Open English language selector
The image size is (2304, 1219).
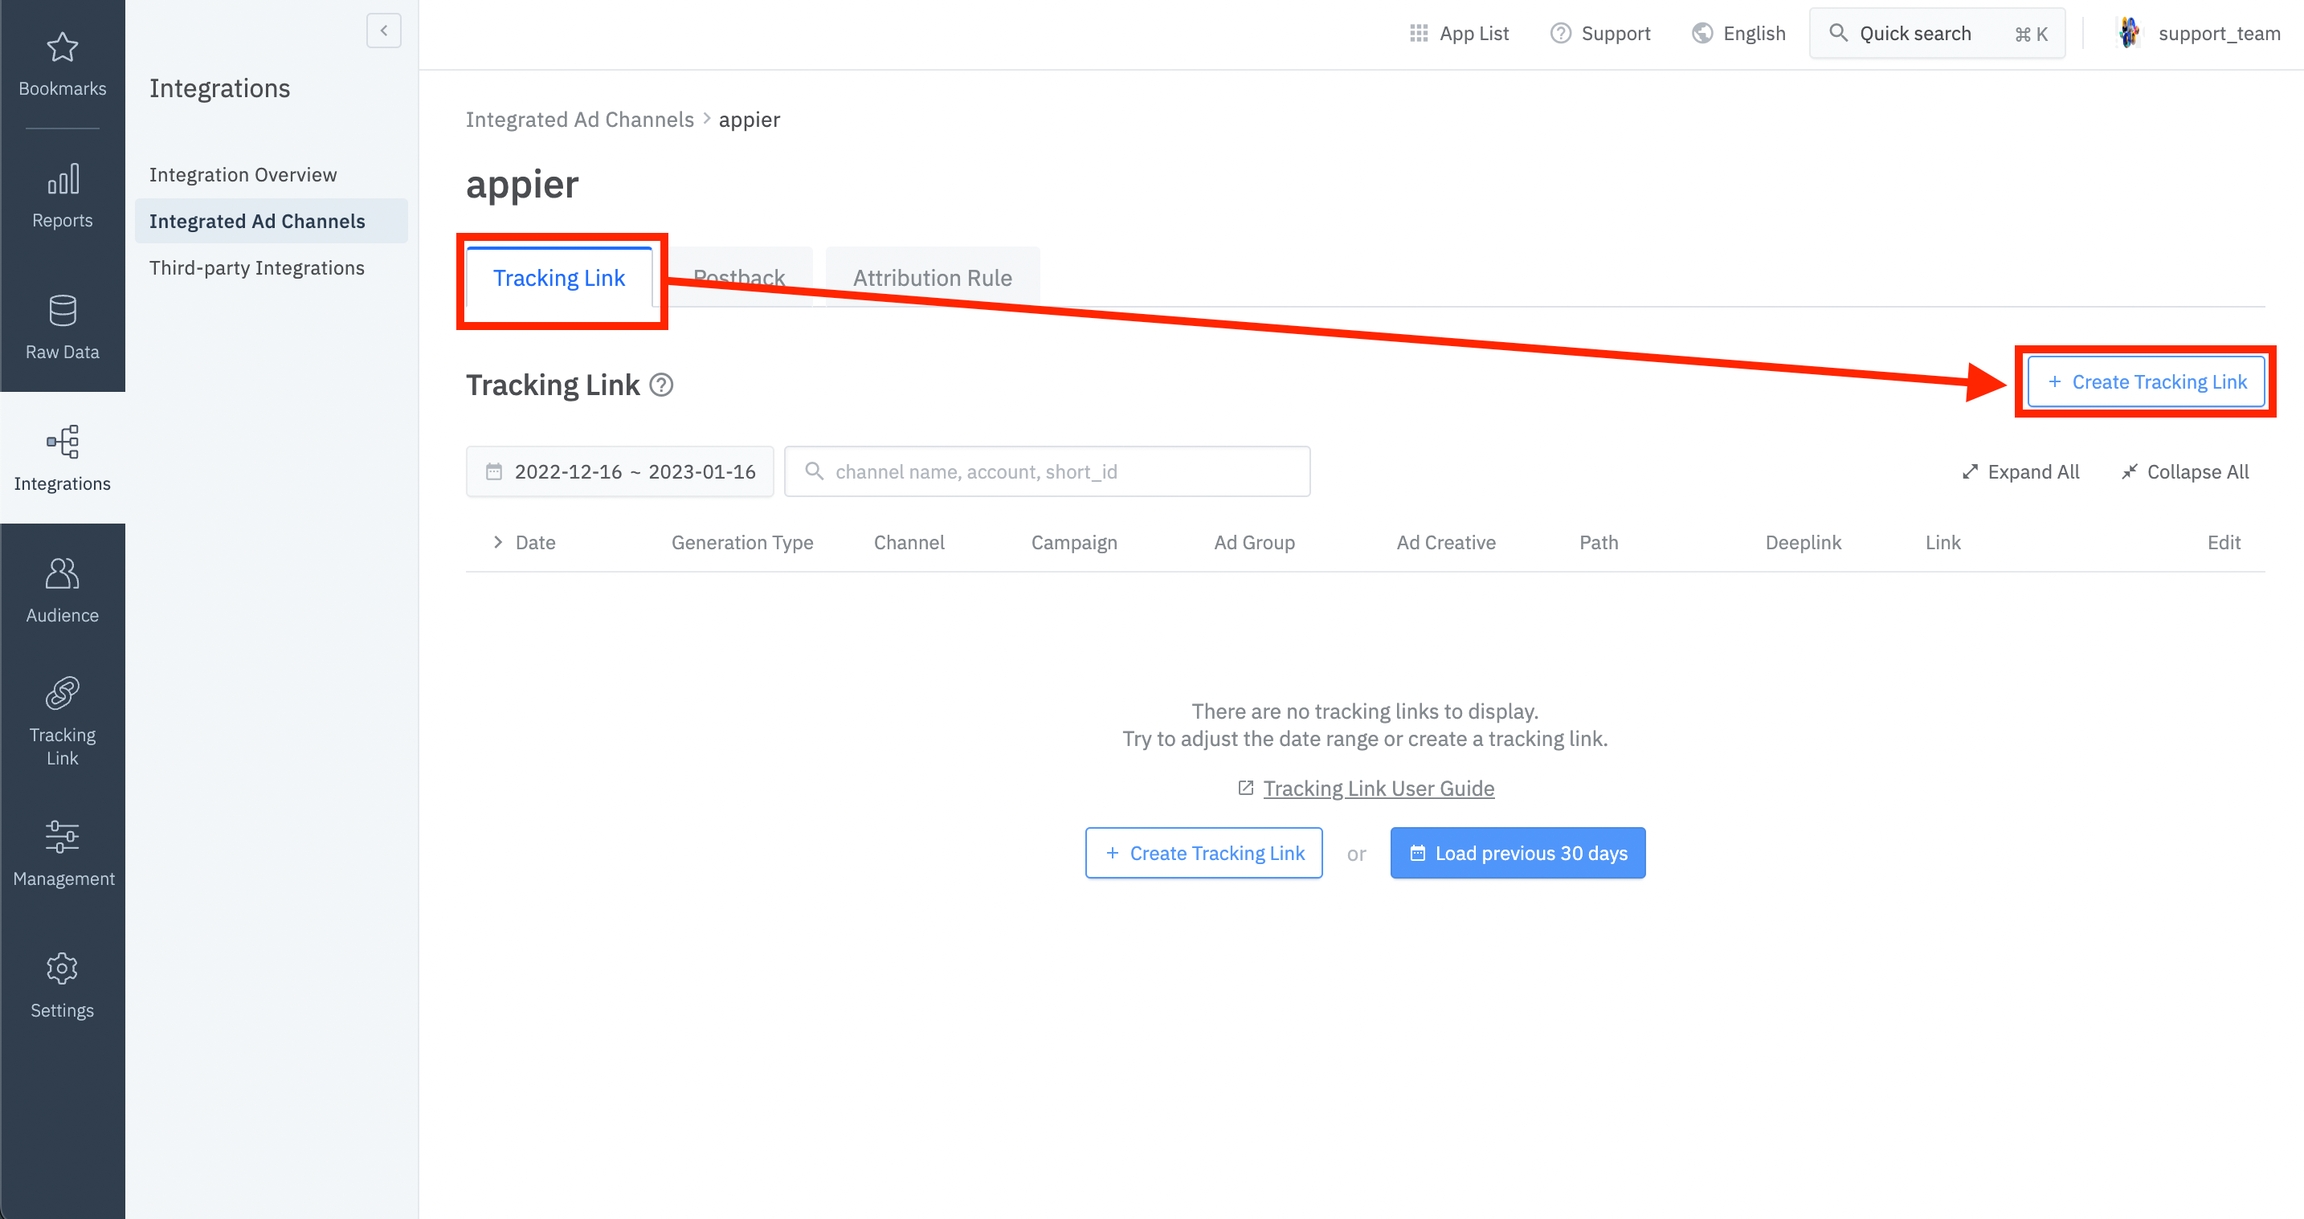click(x=1738, y=33)
